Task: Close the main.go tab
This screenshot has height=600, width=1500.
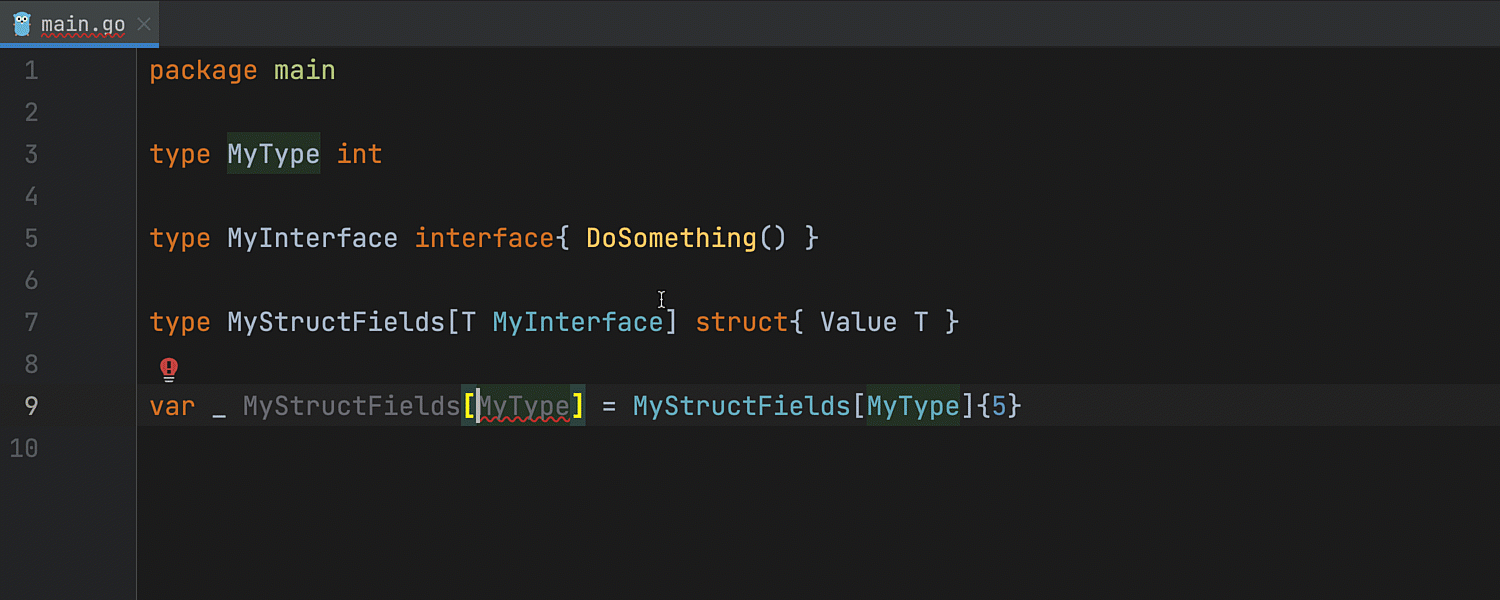Action: point(145,25)
